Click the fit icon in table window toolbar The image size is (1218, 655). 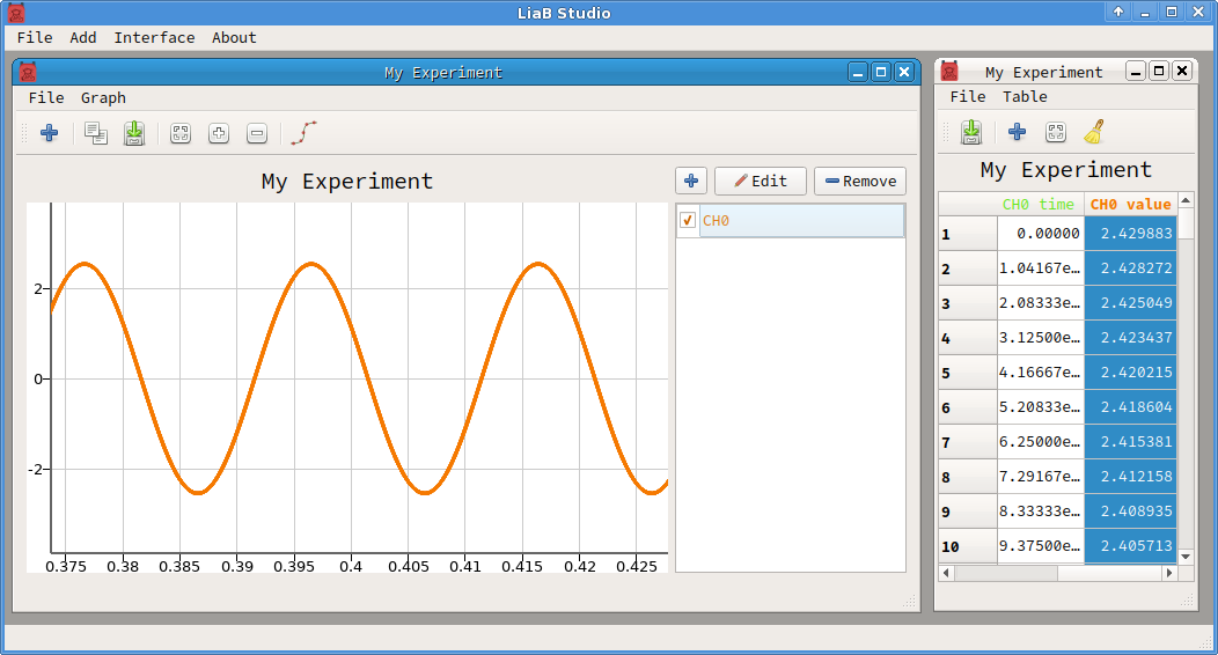(x=1055, y=132)
